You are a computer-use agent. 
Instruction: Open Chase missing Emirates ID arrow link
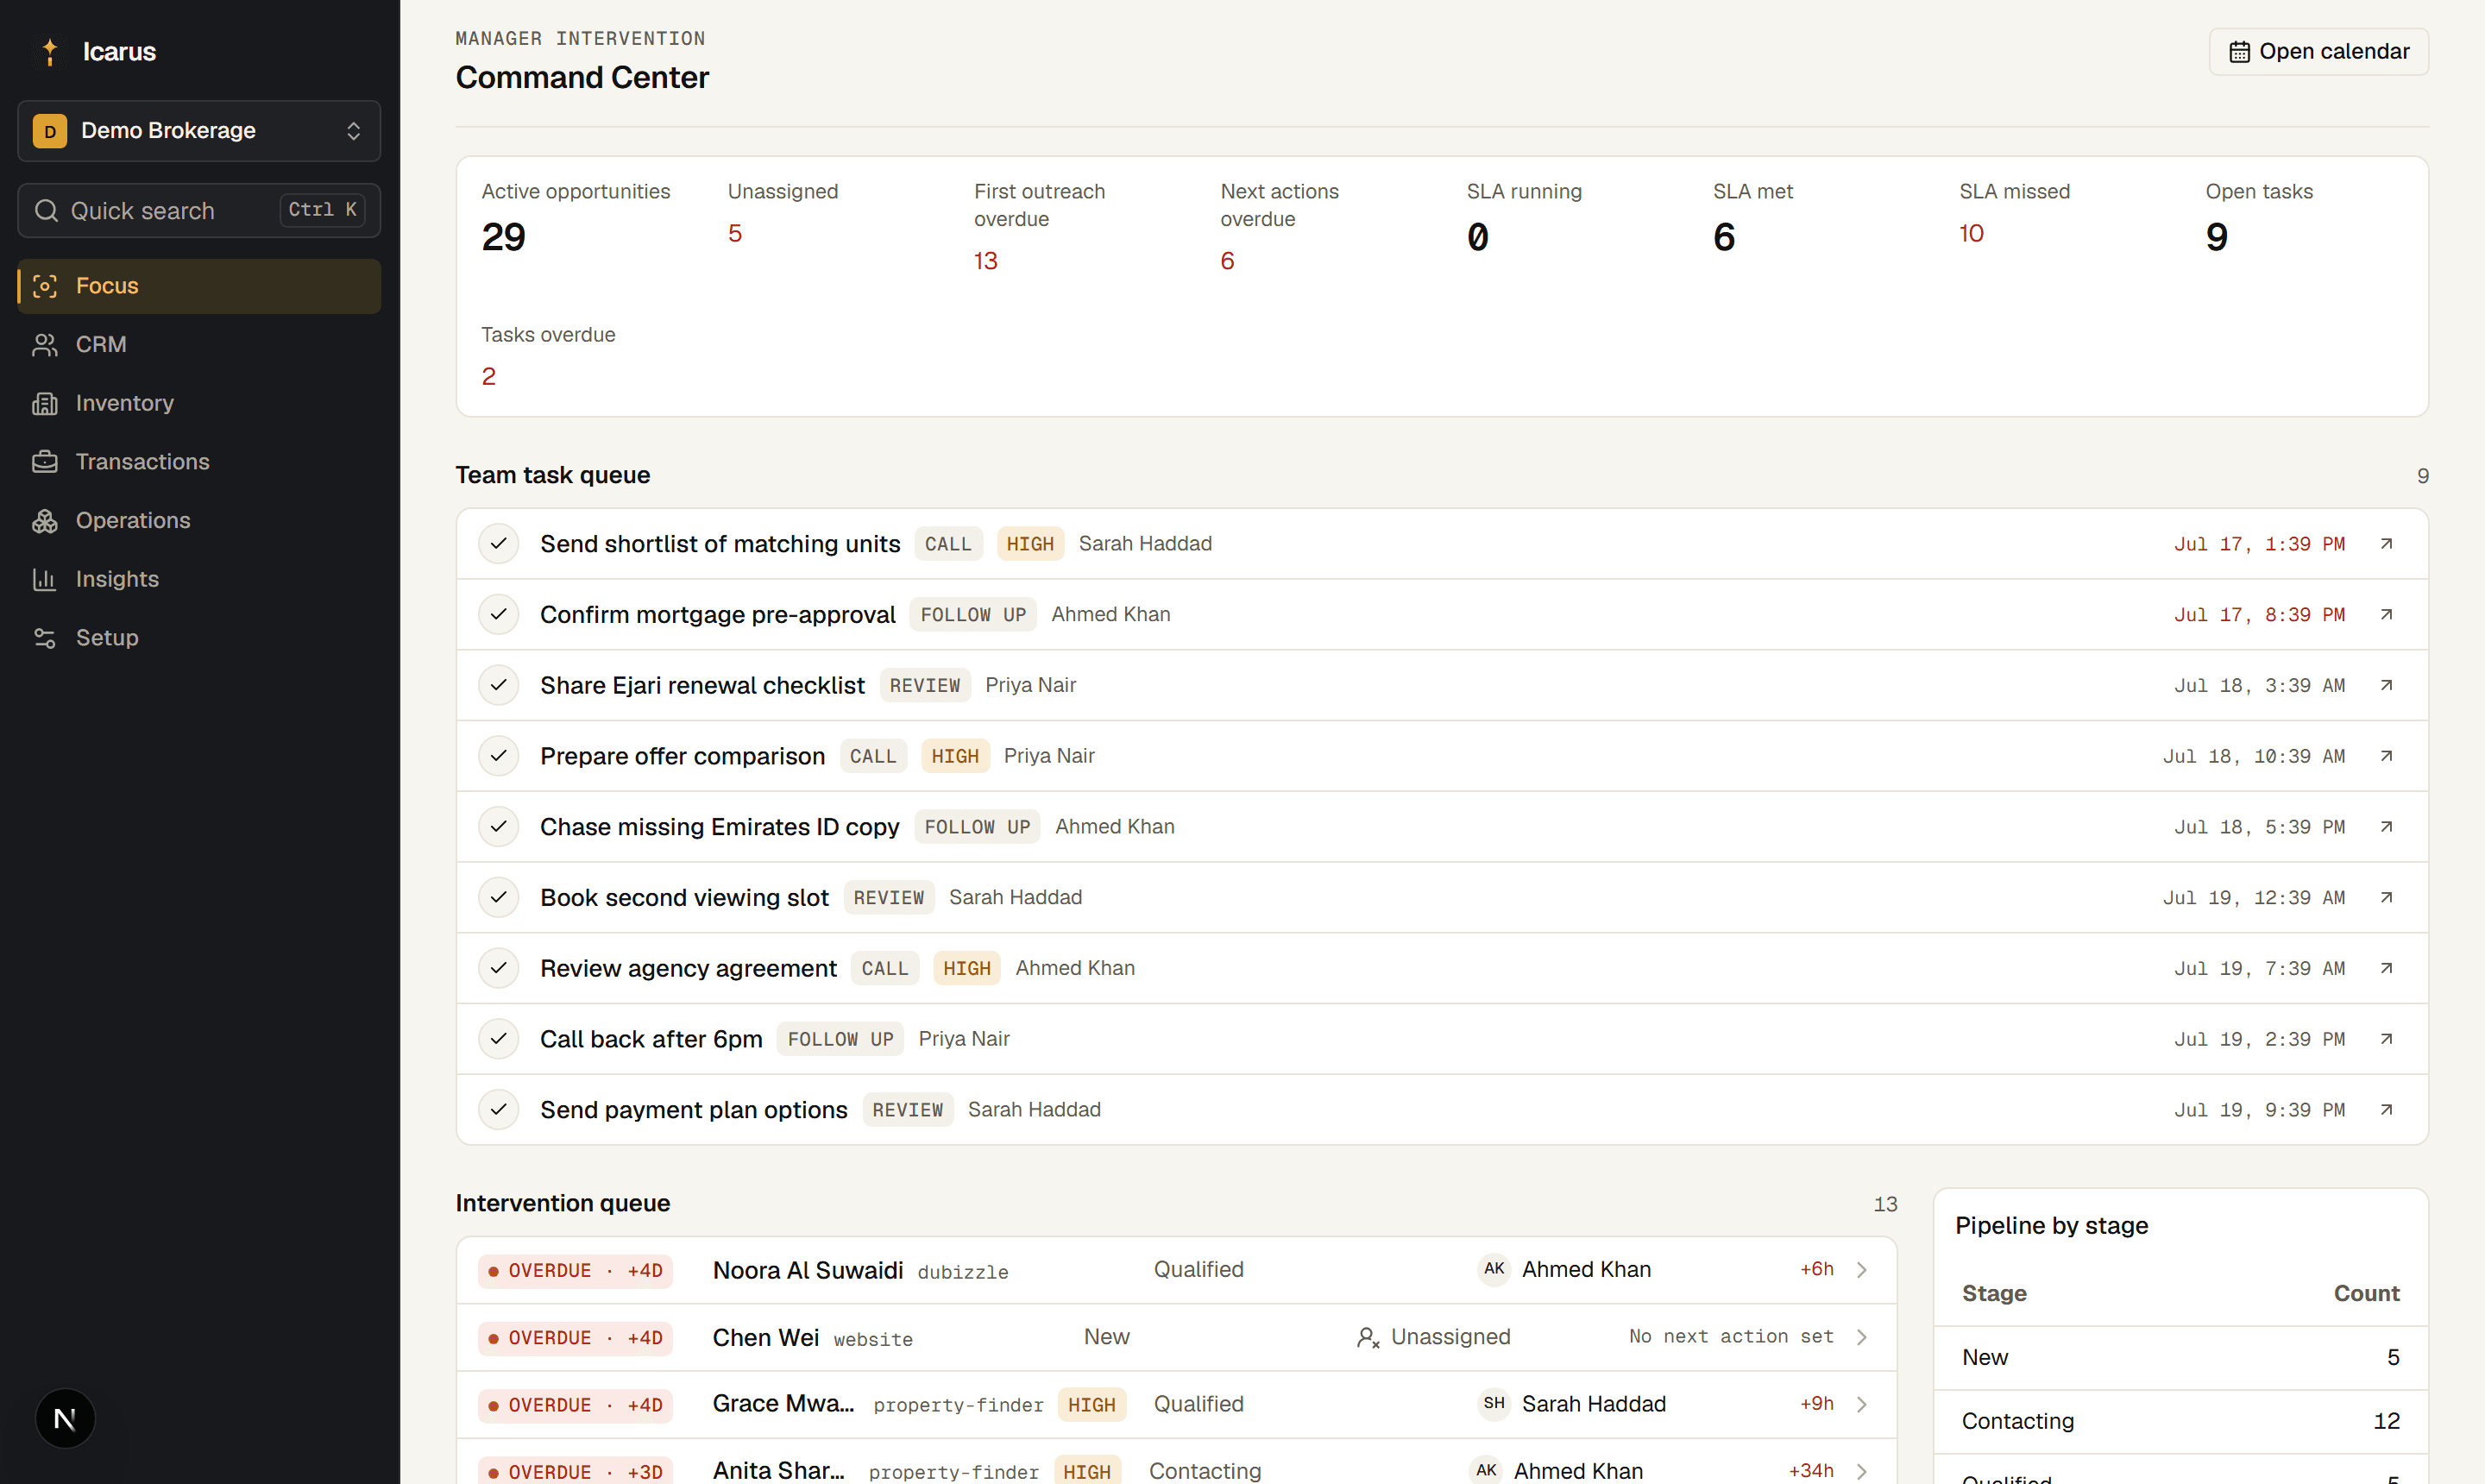point(2386,826)
